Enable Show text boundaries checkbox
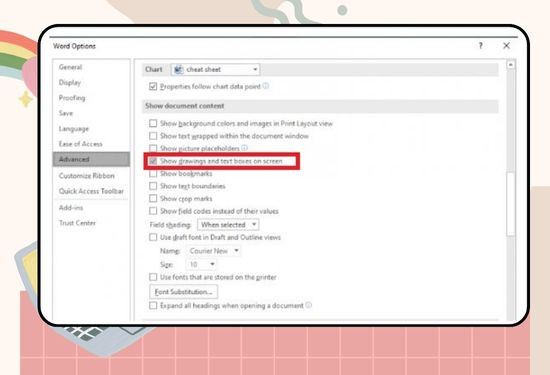Viewport: 550px width, 375px height. [153, 186]
